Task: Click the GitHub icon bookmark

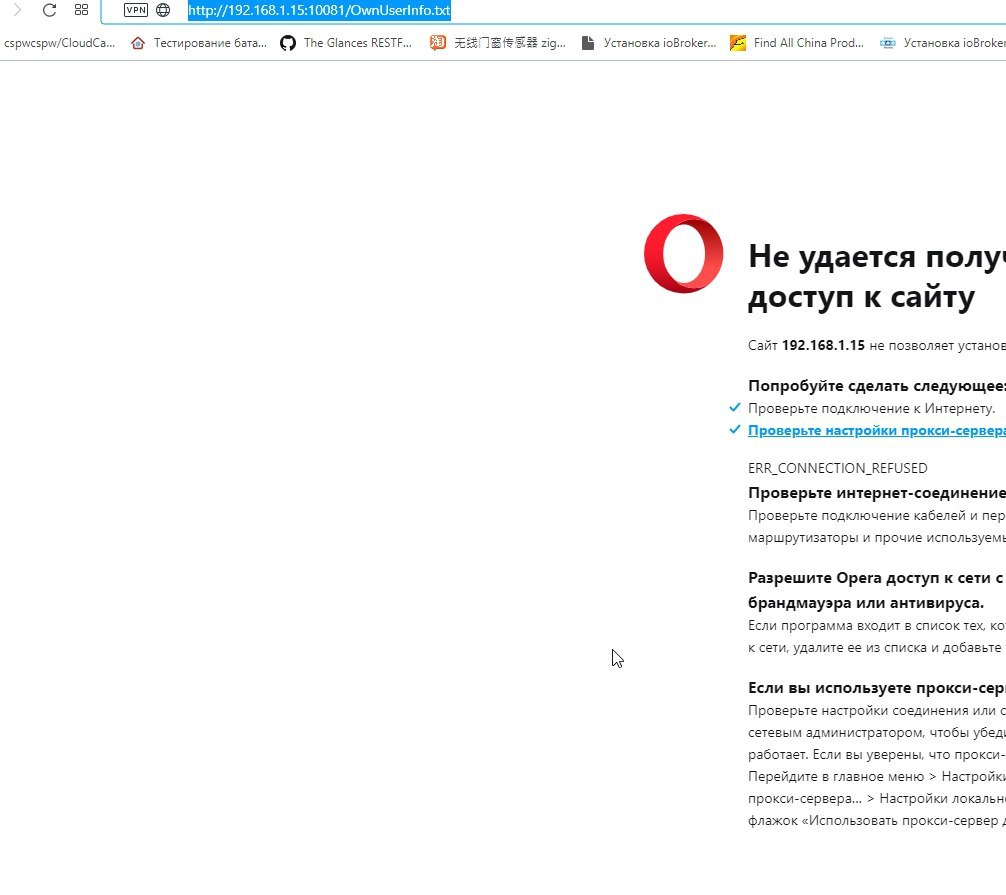Action: pyautogui.click(x=288, y=43)
